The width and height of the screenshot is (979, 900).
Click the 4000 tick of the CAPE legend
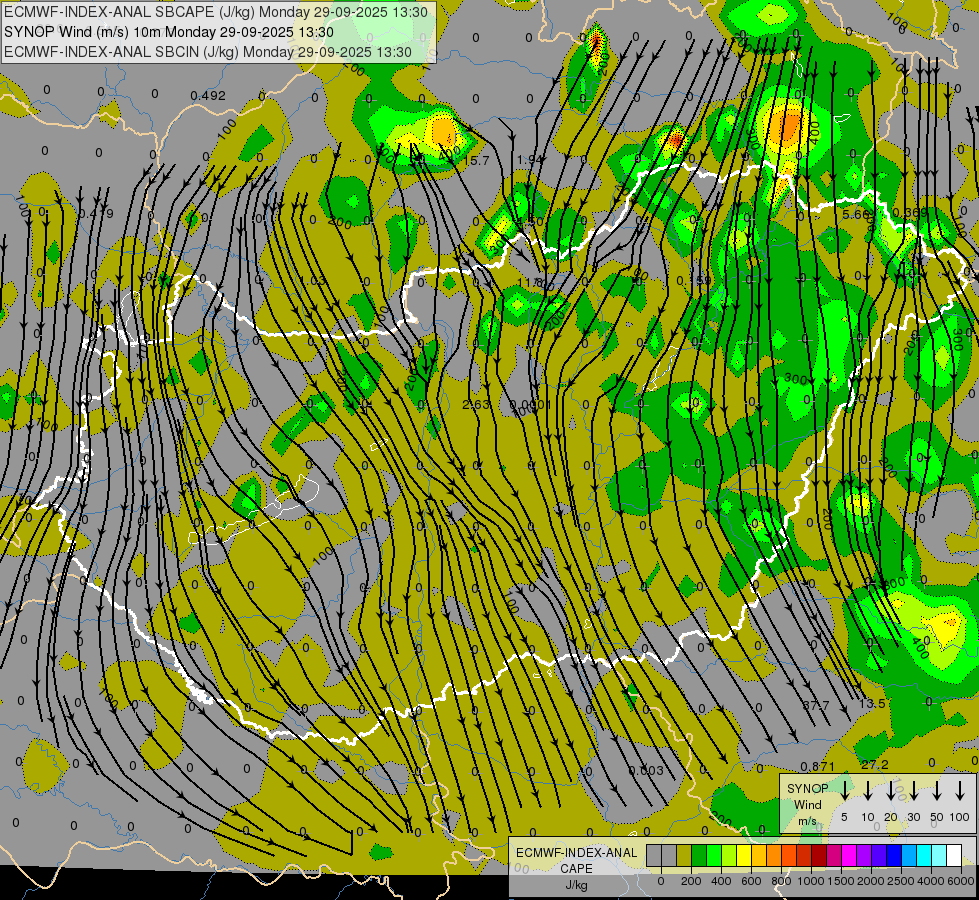click(931, 881)
